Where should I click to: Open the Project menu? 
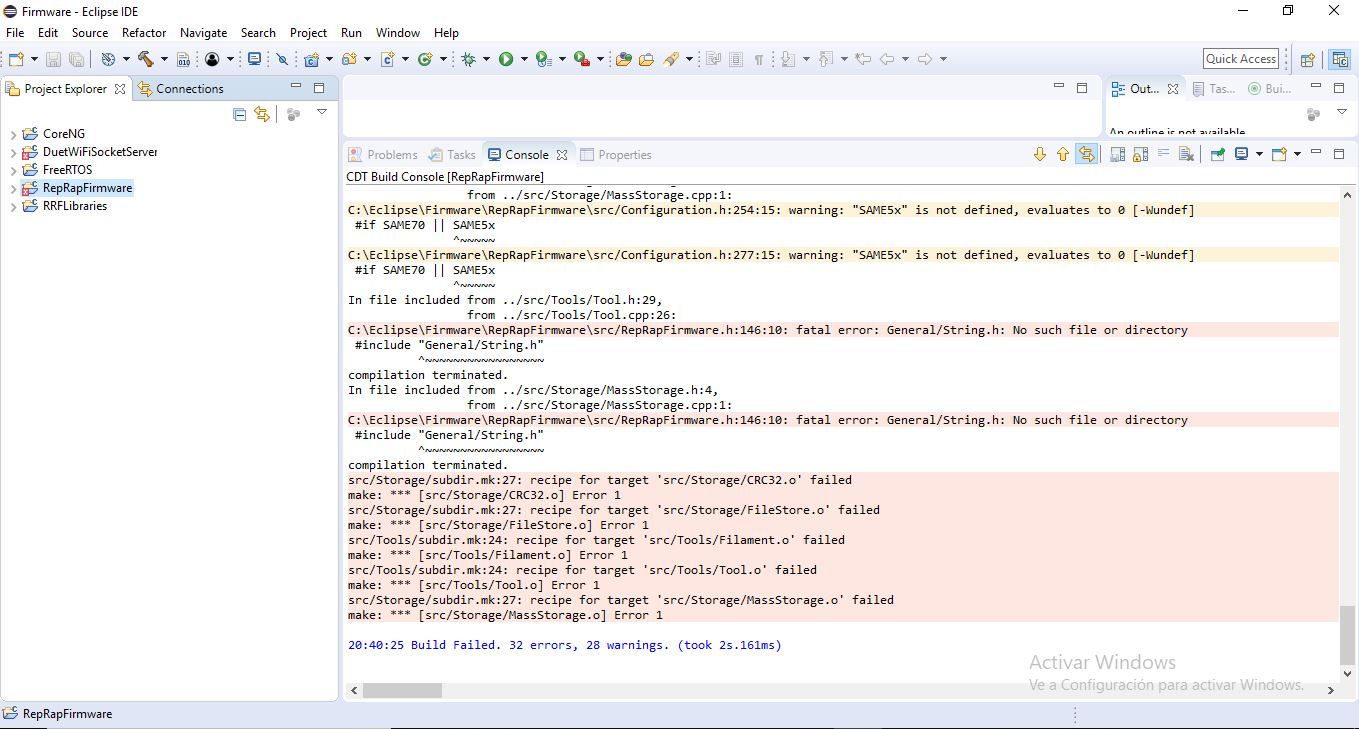point(308,32)
